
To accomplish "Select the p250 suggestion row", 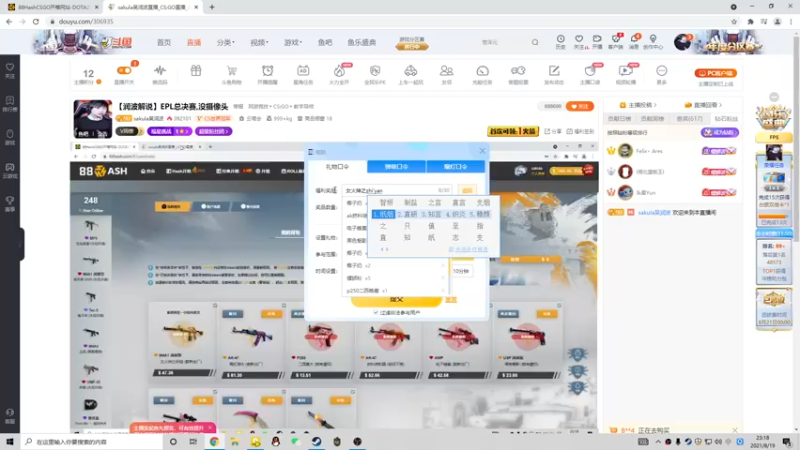I will coord(395,291).
